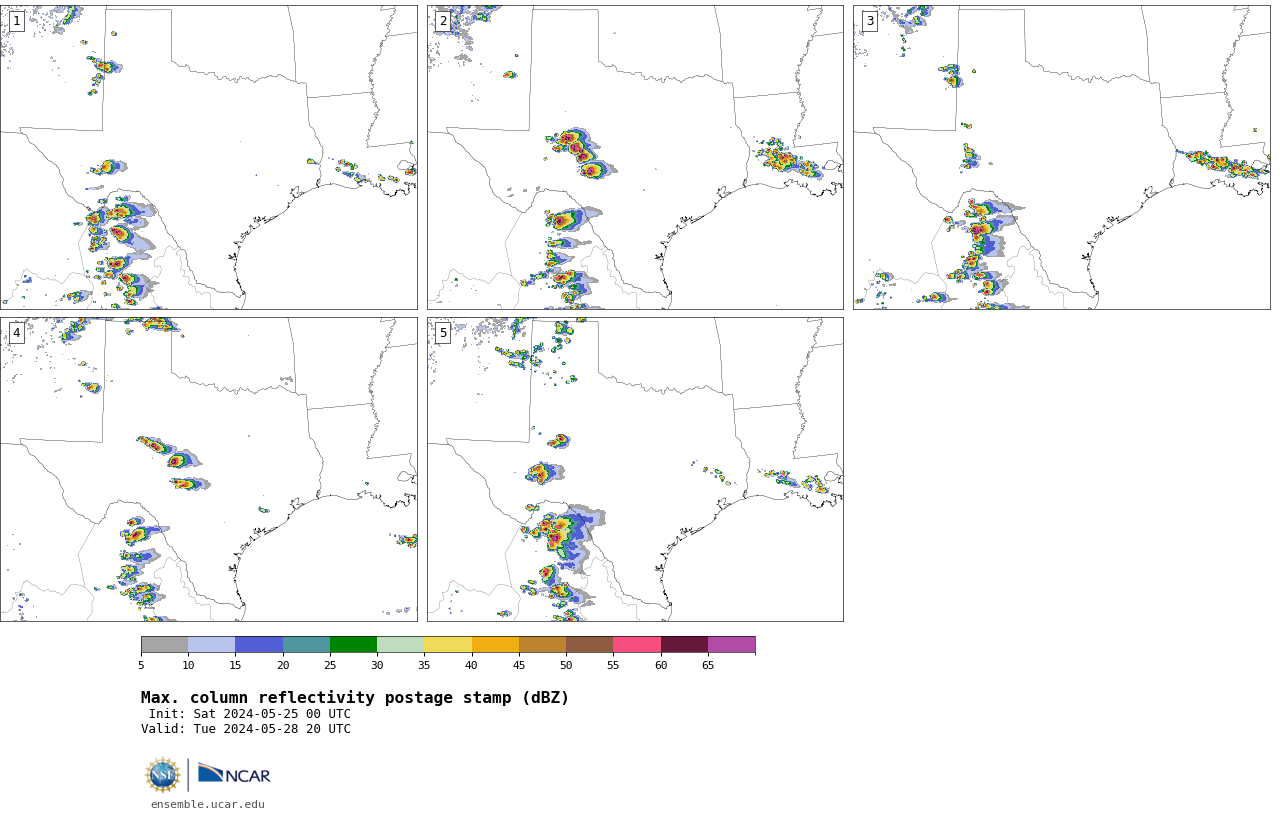This screenshot has height=815, width=1280.
Task: Select the blue 15-20 dBZ swatch
Action: click(259, 644)
